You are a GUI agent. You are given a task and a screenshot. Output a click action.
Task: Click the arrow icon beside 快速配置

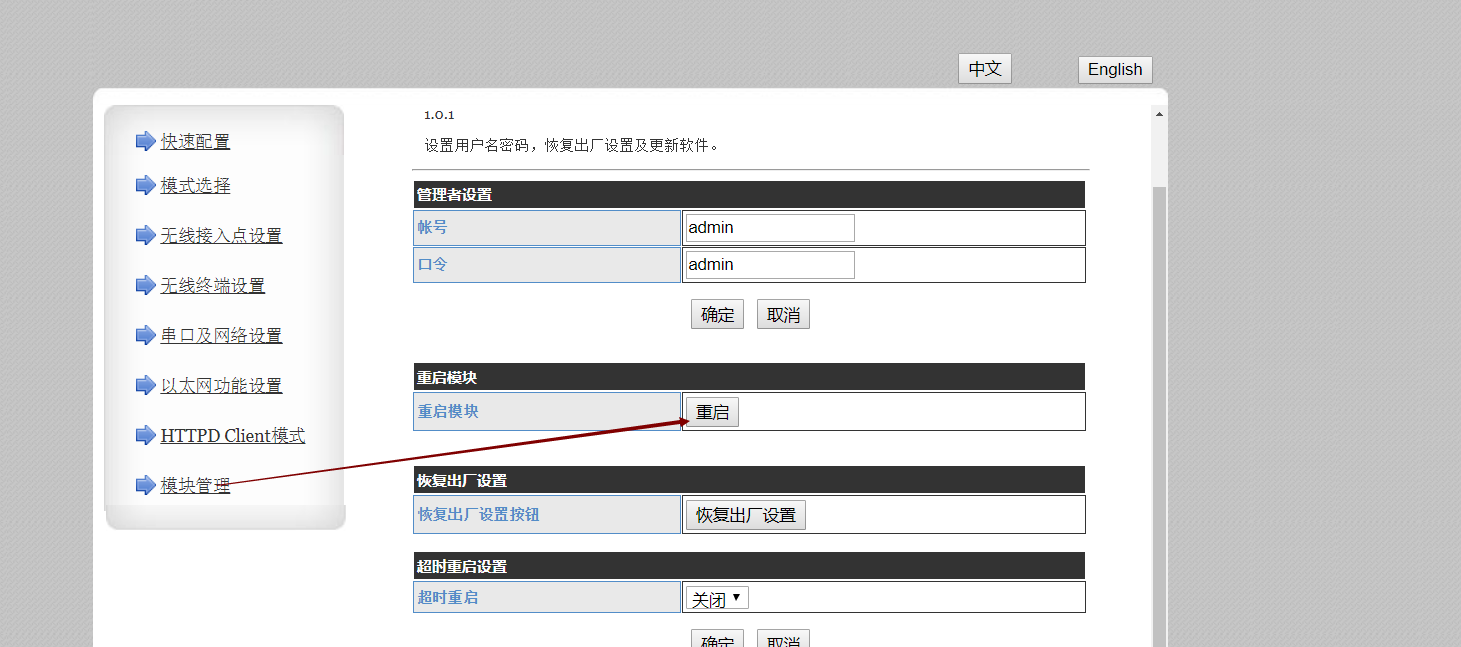pos(145,141)
